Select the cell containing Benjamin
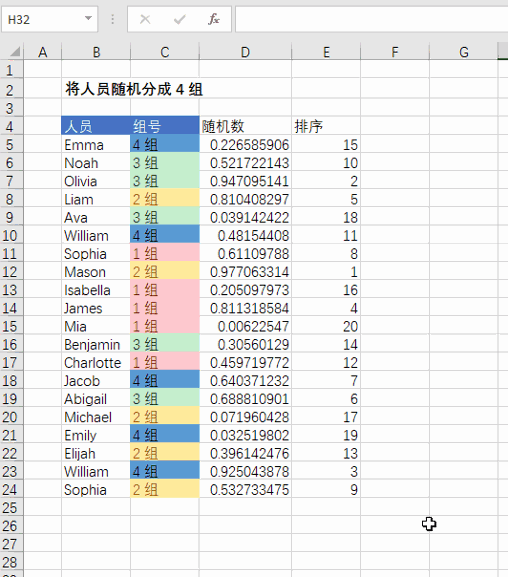Viewport: 508px width, 577px height. coord(96,344)
